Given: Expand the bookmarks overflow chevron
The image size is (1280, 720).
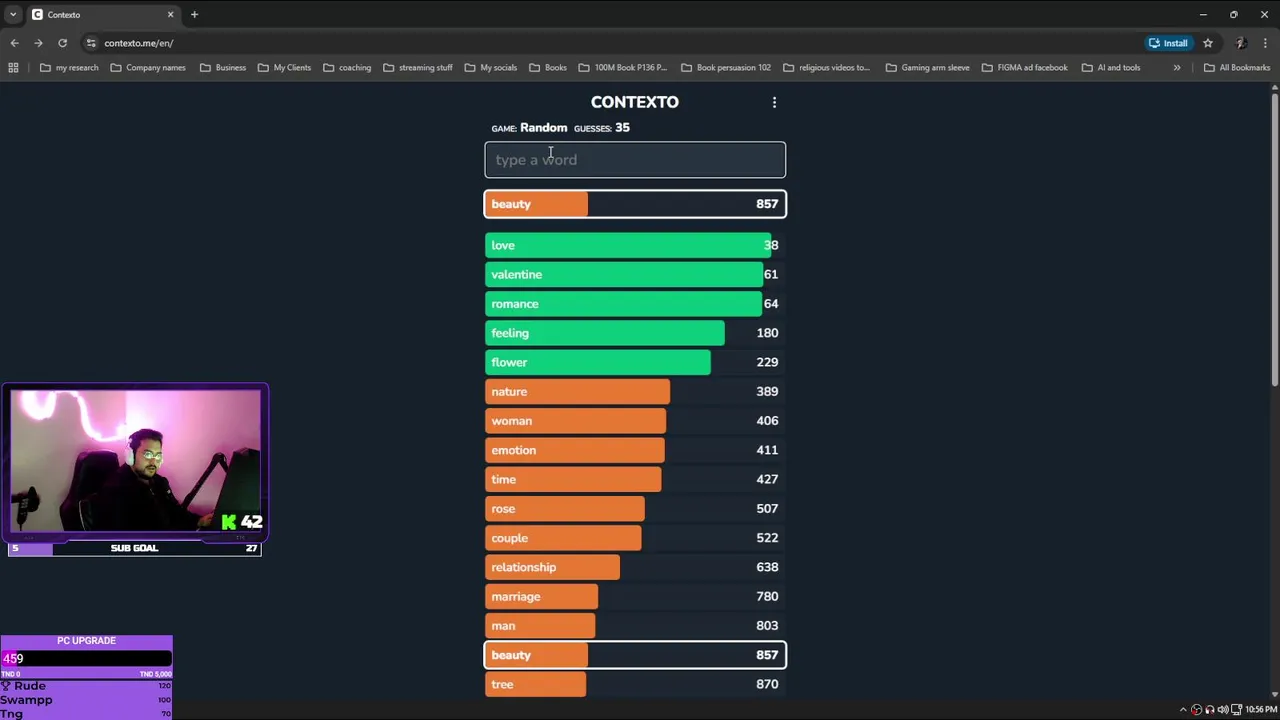Looking at the screenshot, I should [1177, 68].
